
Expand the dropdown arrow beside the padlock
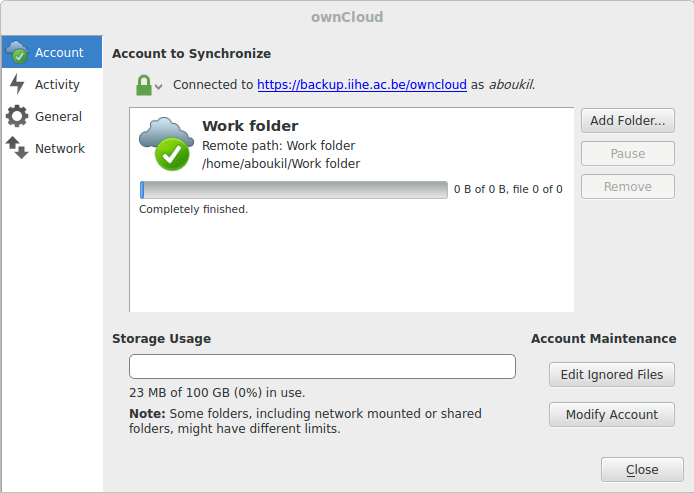click(158, 87)
